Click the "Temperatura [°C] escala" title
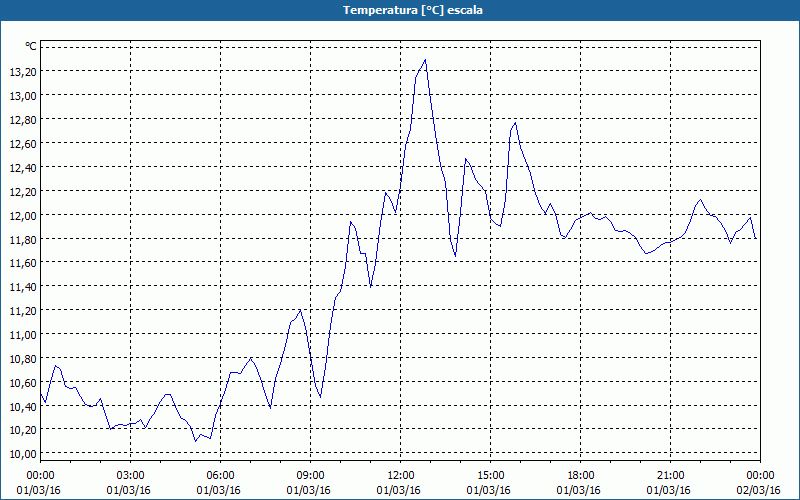Viewport: 800px width, 500px height. point(413,10)
